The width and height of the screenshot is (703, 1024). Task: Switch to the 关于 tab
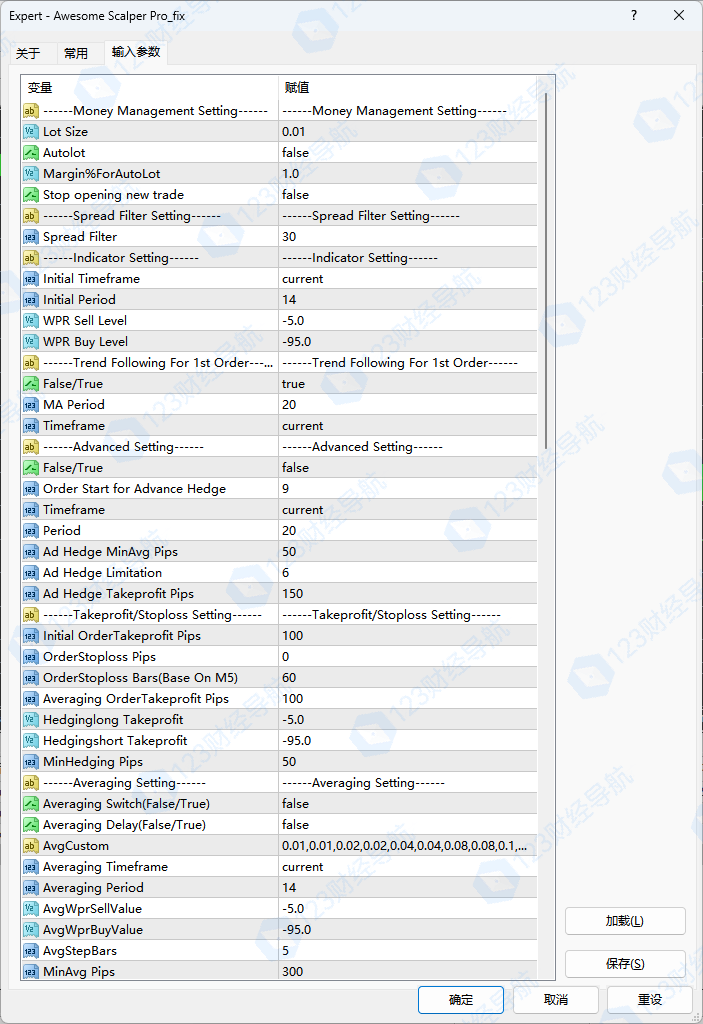pos(28,54)
